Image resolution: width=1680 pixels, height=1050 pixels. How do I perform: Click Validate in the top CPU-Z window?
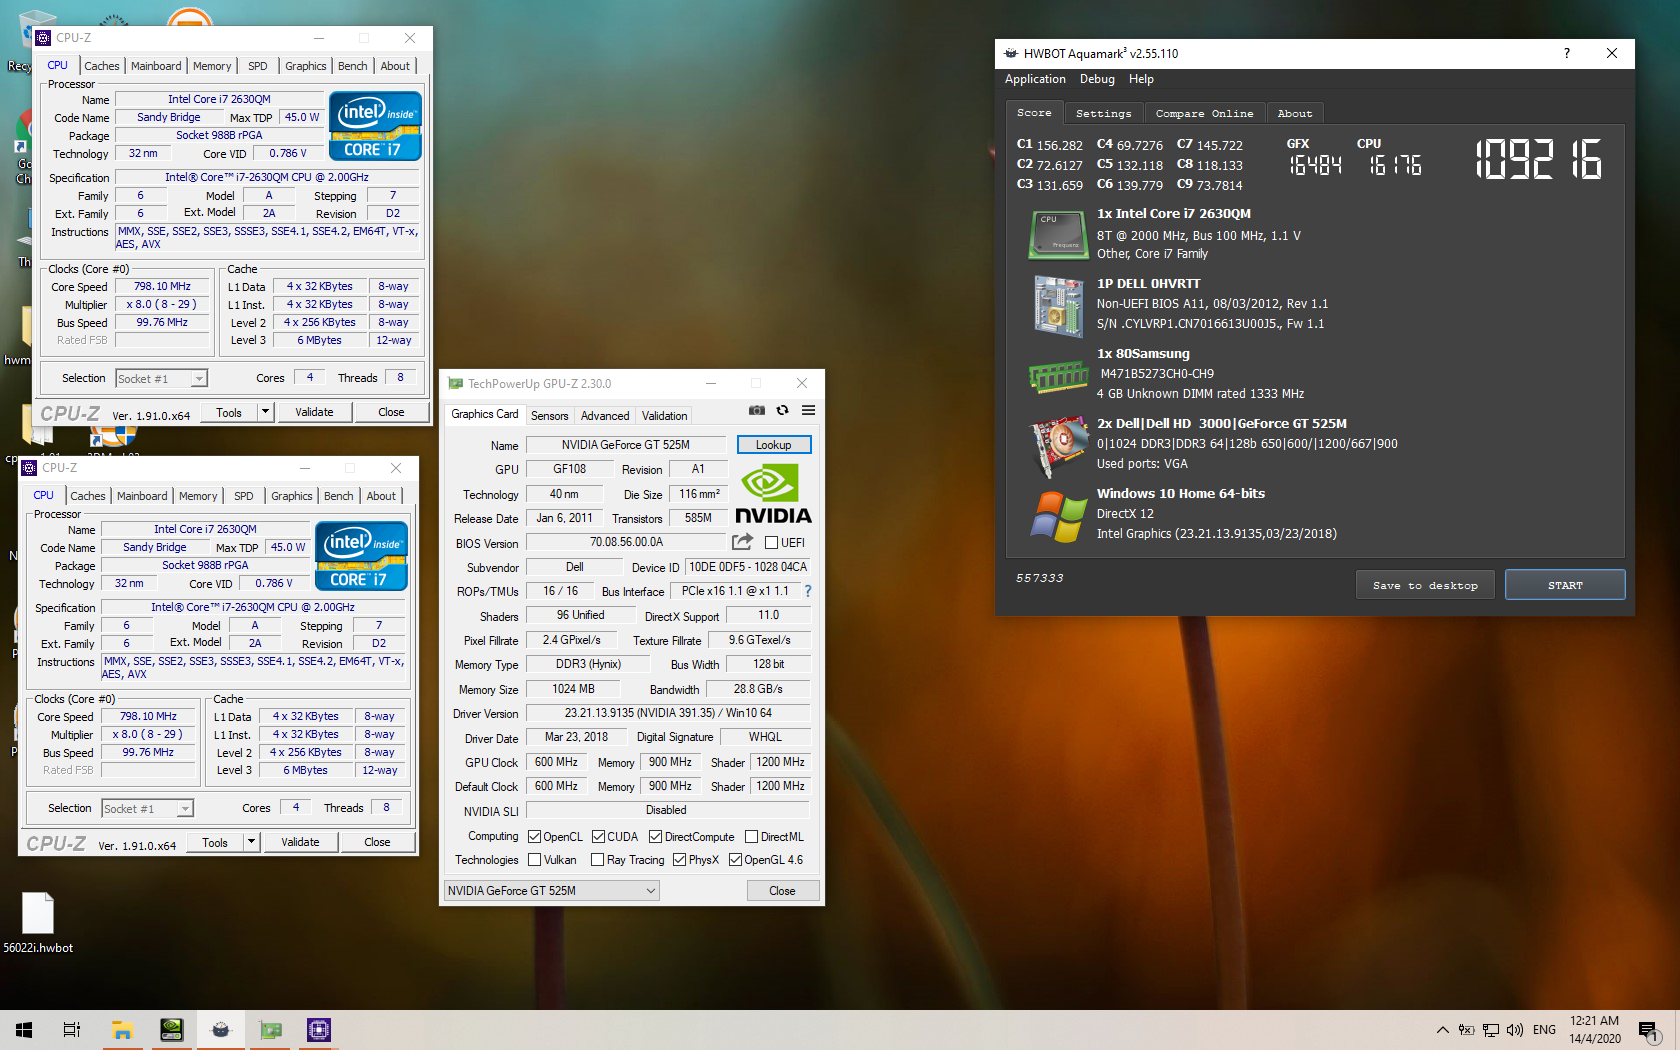point(314,412)
